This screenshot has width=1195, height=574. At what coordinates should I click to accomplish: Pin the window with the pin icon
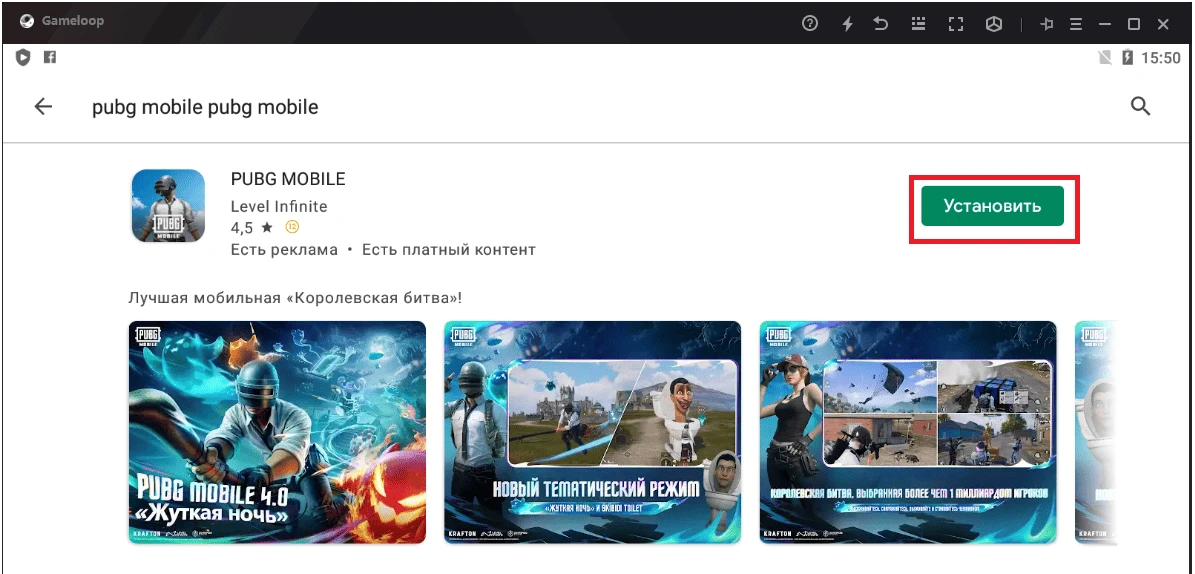[1047, 23]
